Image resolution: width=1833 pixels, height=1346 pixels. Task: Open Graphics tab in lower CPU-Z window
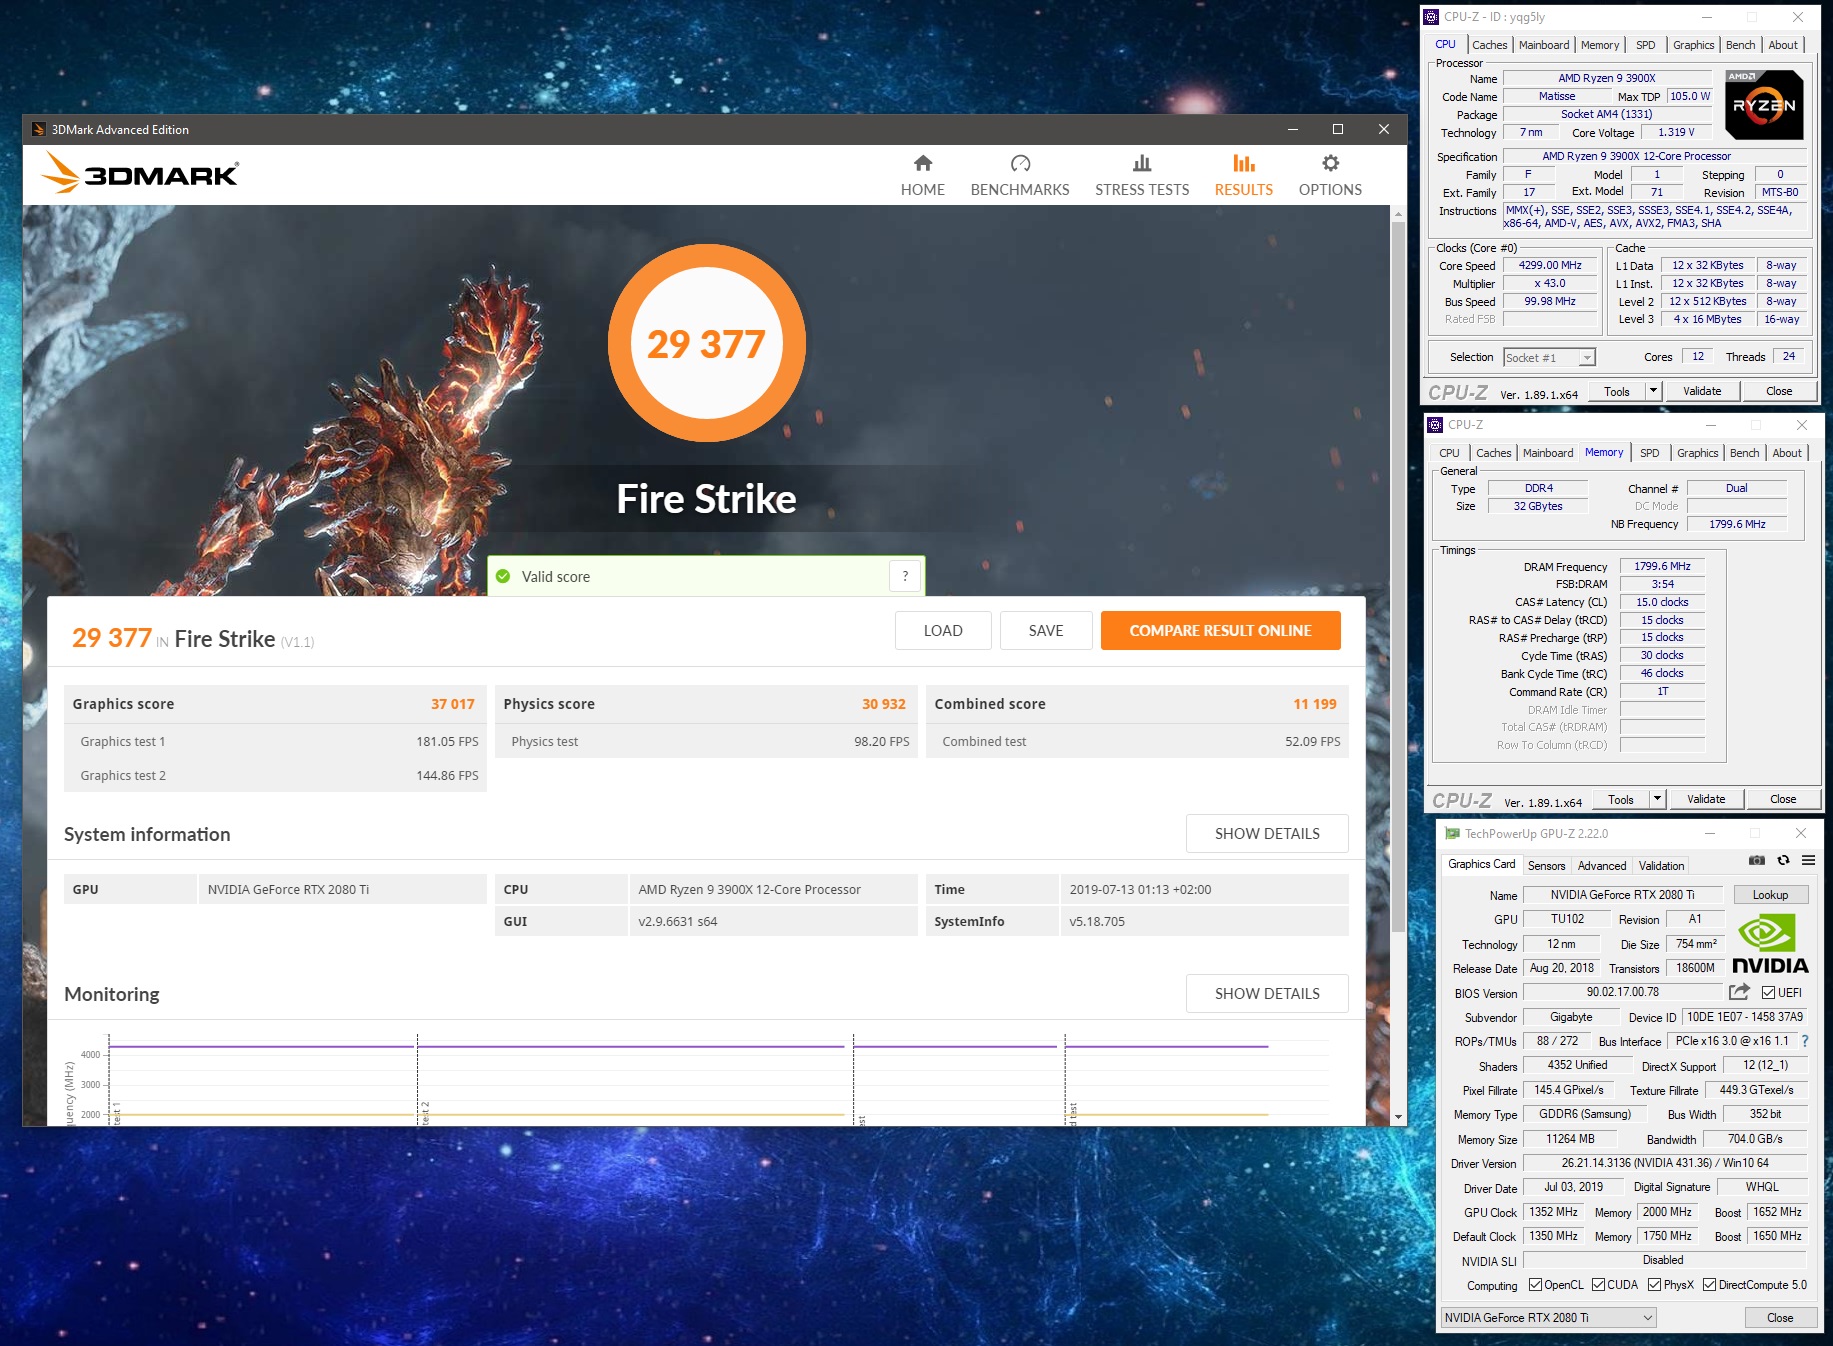[x=1697, y=453]
